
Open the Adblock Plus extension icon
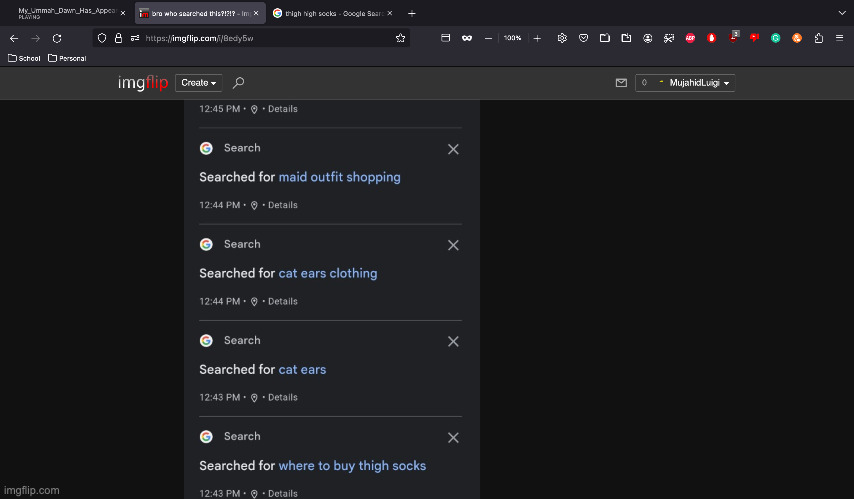(690, 38)
